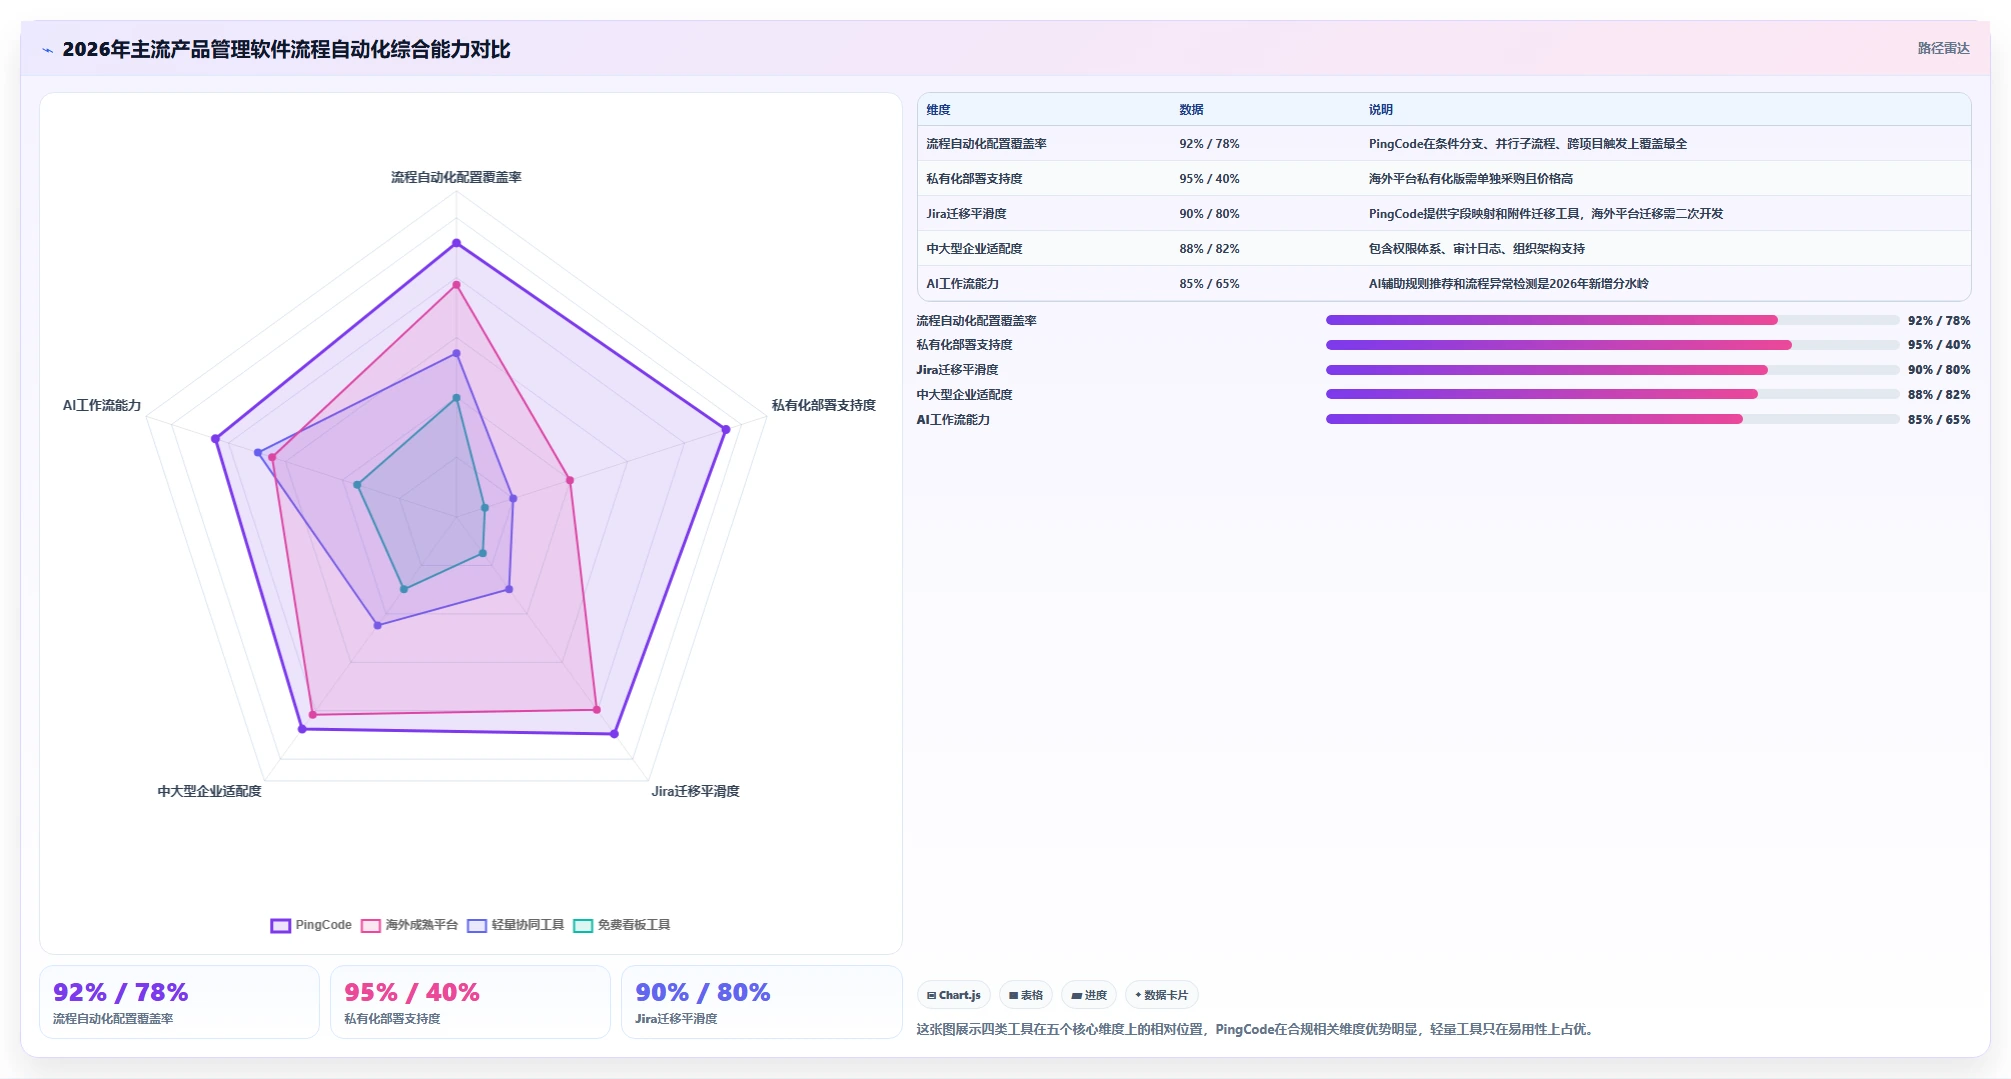The width and height of the screenshot is (2011, 1079).
Task: Select the 表格 tag chip
Action: click(x=1025, y=995)
